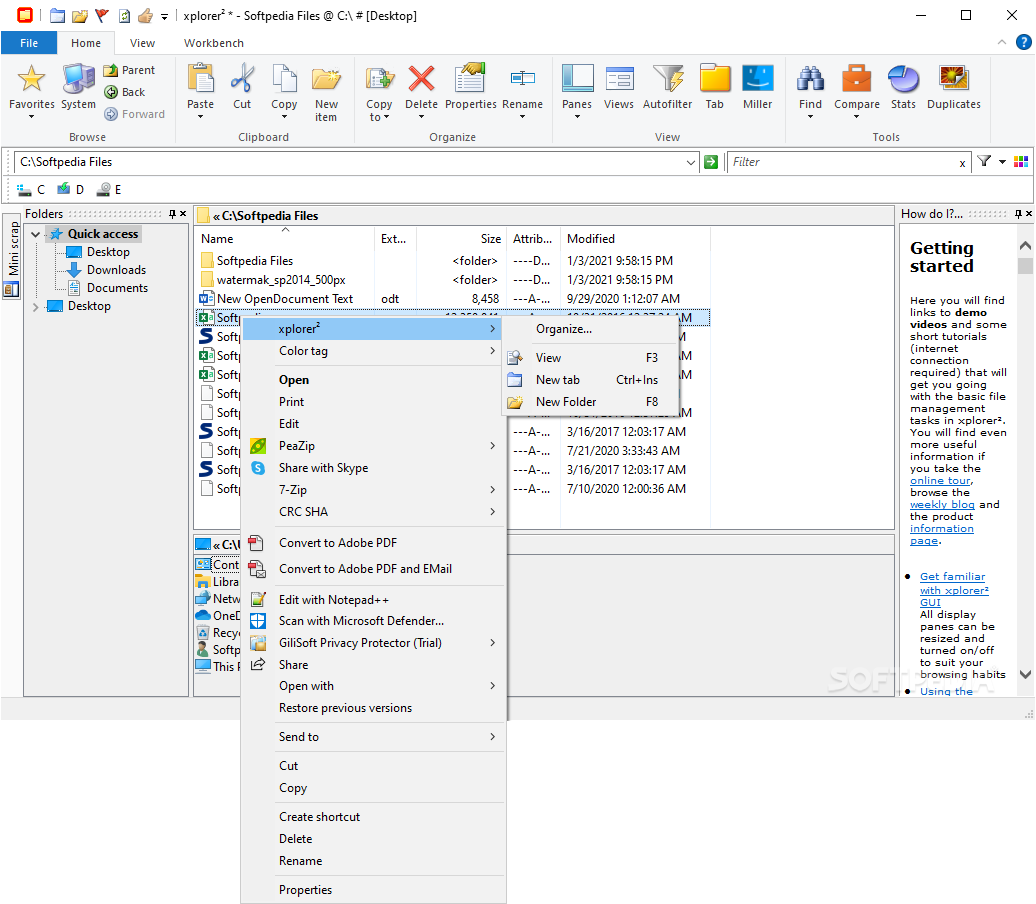Click the Tab folder icon
Viewport: 1036px width, 904px height.
(714, 79)
